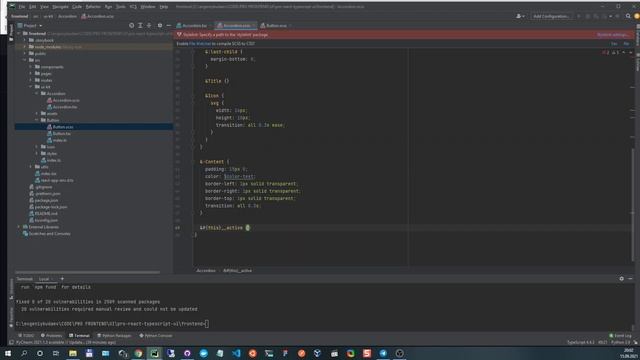
Task: Click the locate-opened-file target icon in Project panel
Action: [131, 25]
